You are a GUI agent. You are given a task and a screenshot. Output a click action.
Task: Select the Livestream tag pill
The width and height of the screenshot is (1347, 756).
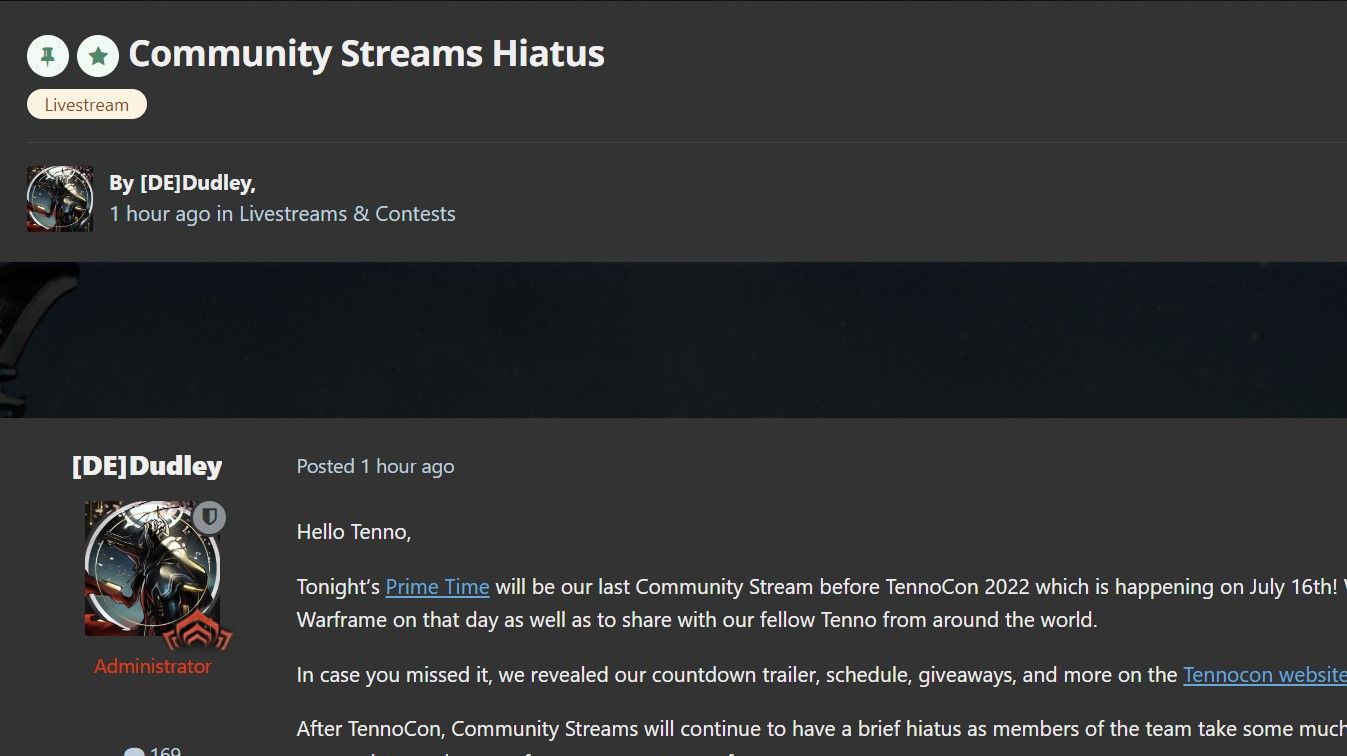click(x=87, y=104)
